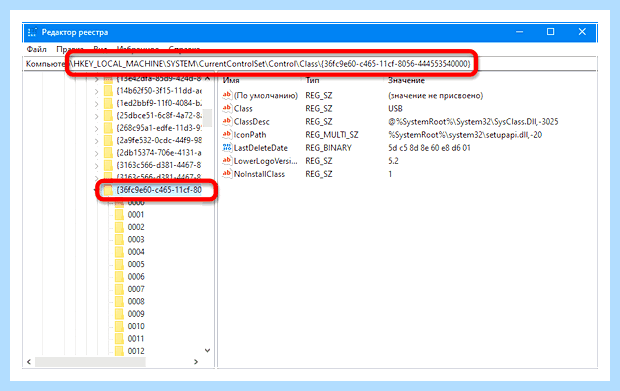Viewport: 620px width, 391px height.
Task: Click folder icon of subkey 0001
Action: tap(119, 215)
